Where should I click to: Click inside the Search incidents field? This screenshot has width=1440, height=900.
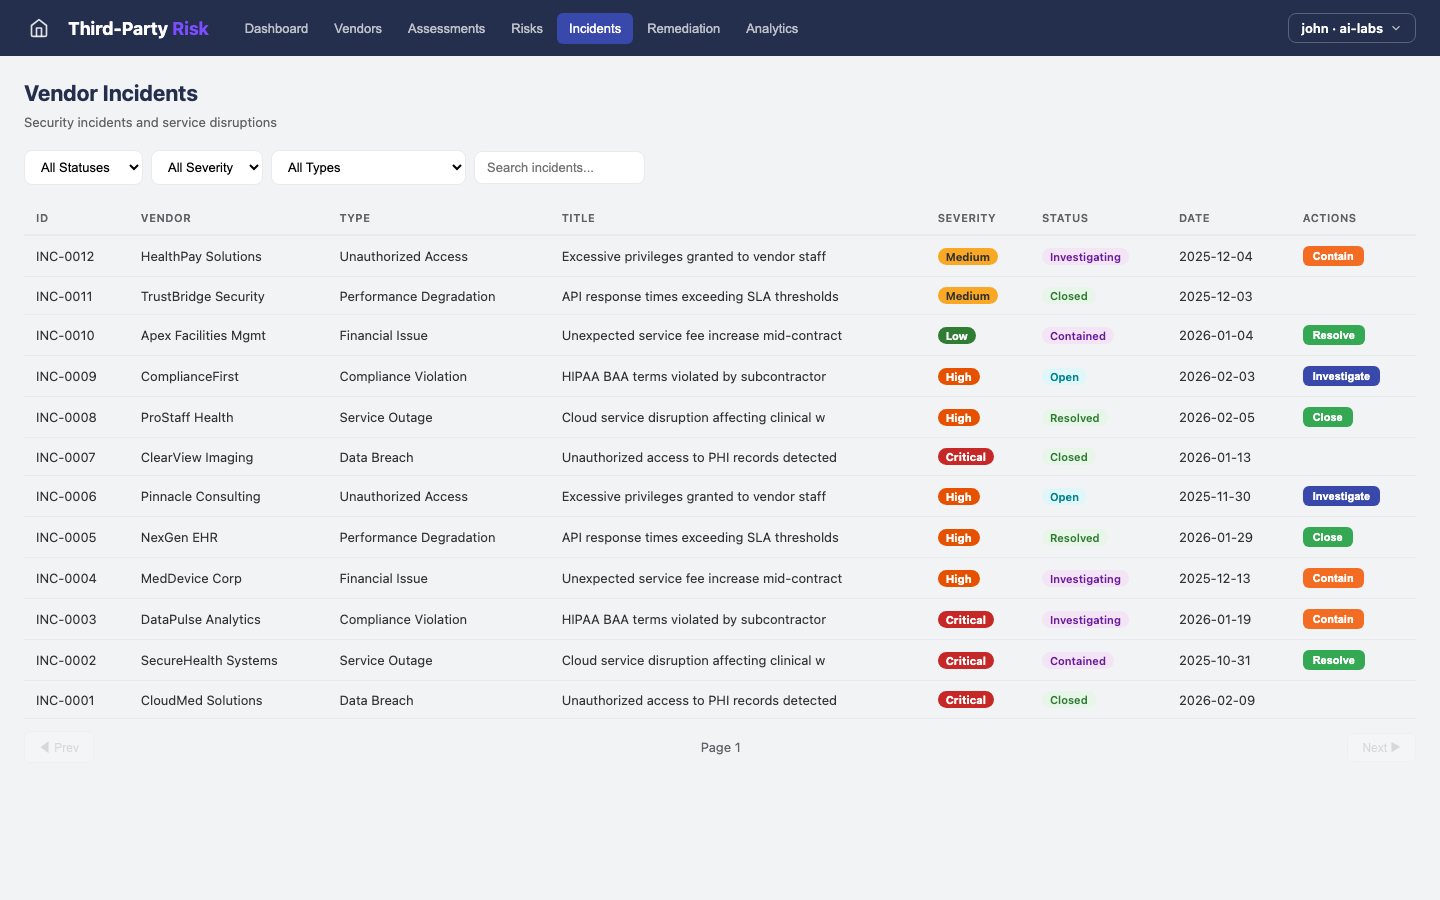(559, 167)
